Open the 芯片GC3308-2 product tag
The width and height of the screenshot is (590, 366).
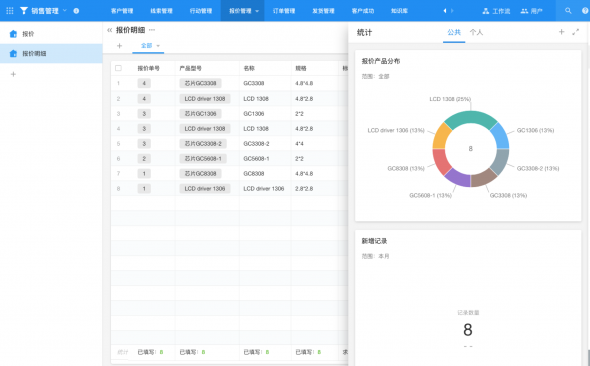click(x=203, y=144)
